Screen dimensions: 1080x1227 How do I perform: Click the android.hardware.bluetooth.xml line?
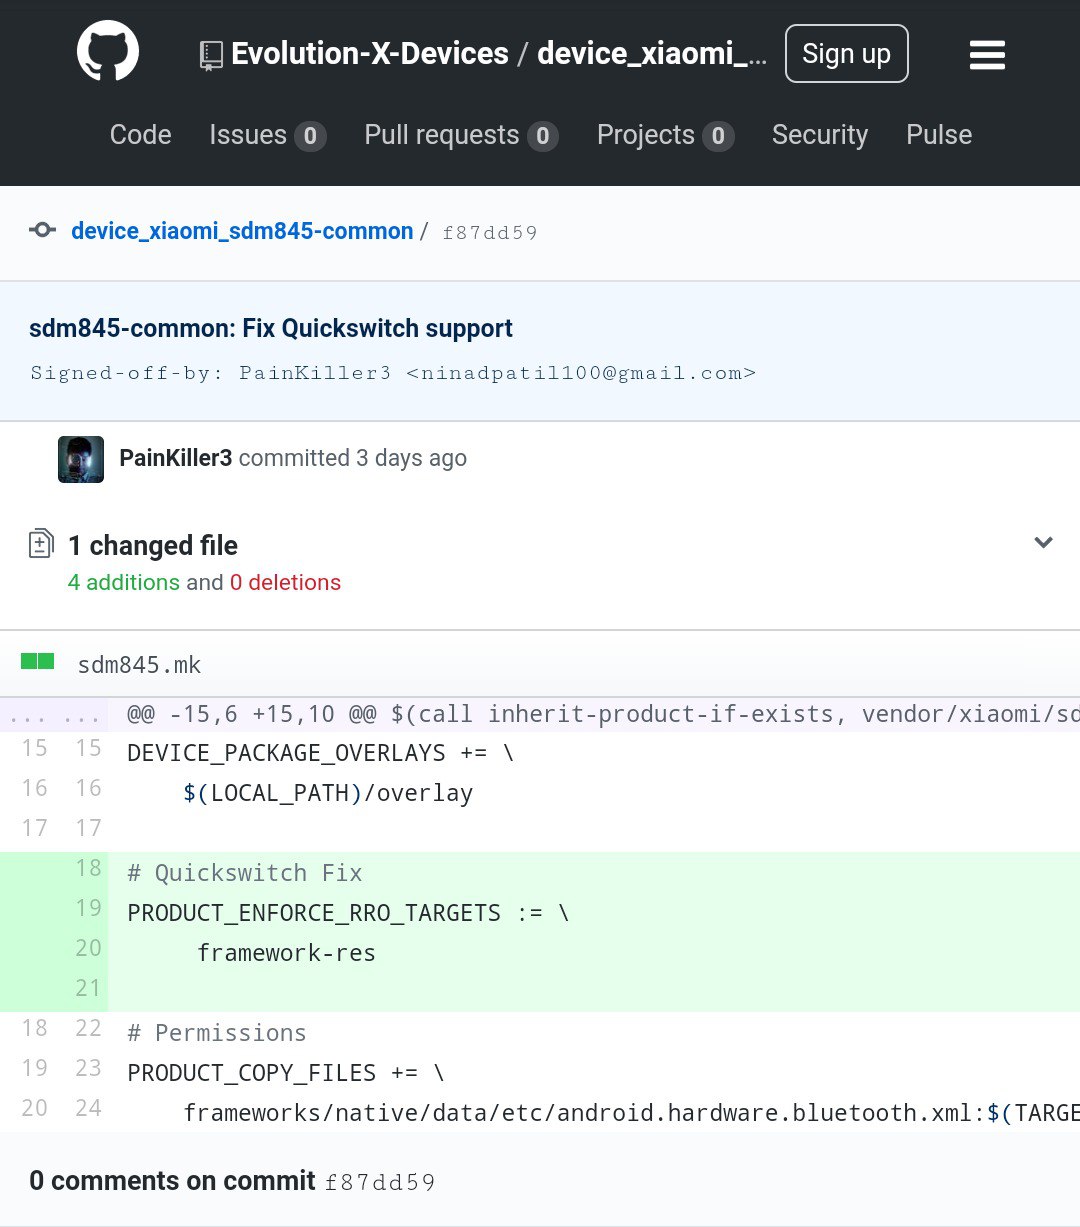(x=631, y=1113)
